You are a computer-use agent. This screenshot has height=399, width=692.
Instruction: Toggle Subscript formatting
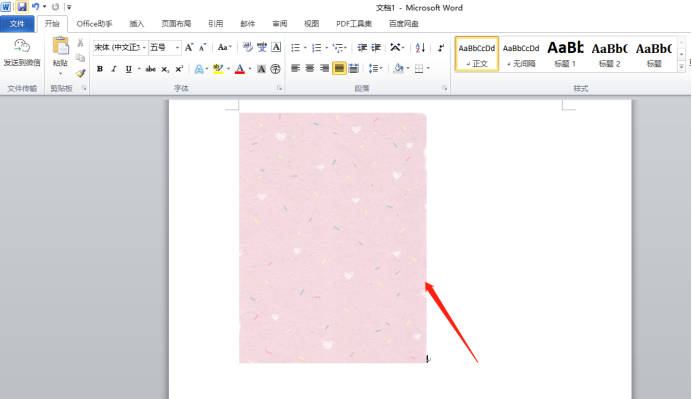(165, 69)
